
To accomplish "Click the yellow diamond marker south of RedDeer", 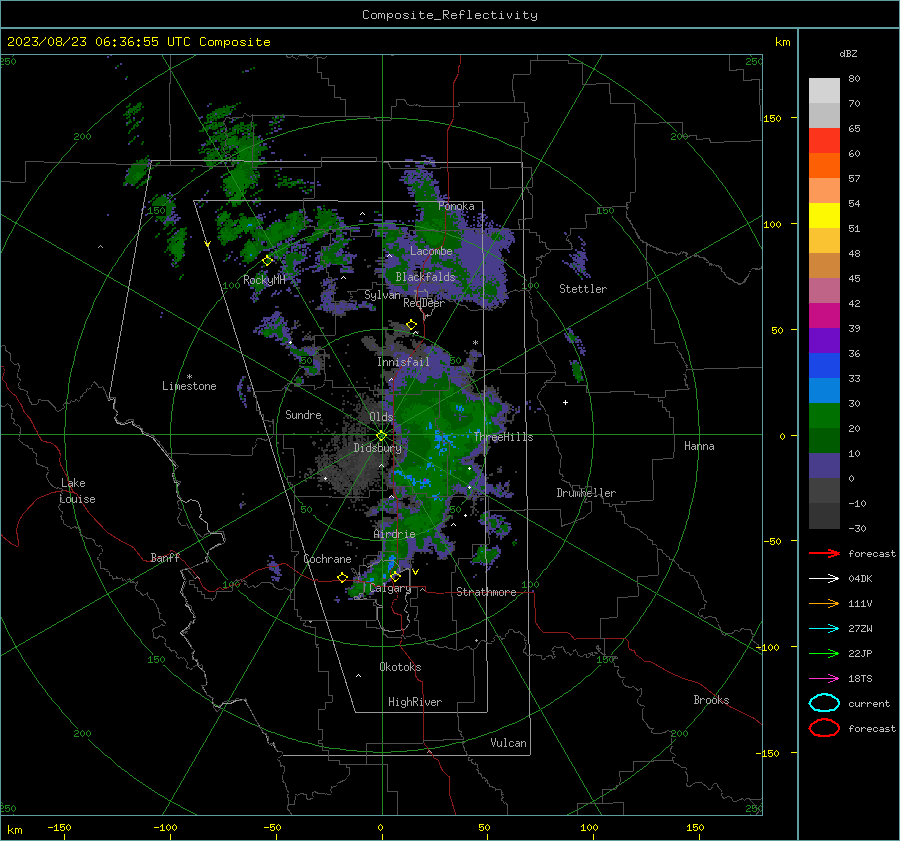I will pyautogui.click(x=411, y=325).
